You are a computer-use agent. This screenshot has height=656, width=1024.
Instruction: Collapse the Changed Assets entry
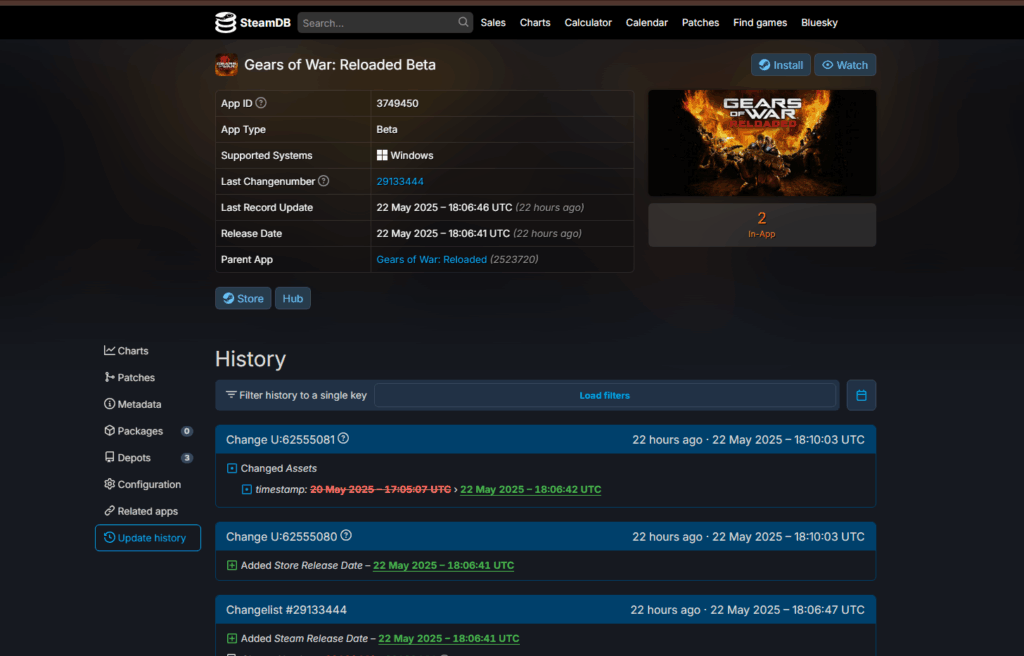tap(232, 468)
